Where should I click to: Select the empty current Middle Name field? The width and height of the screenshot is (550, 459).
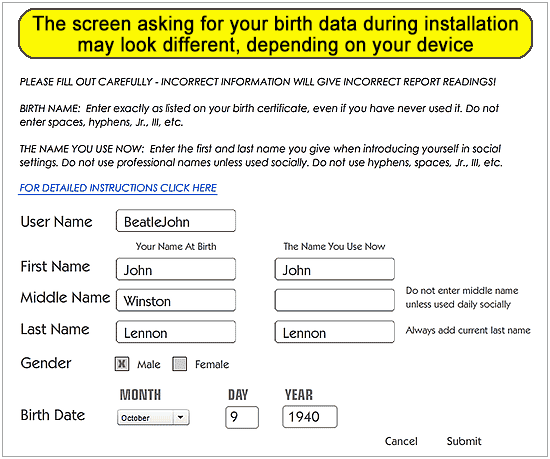pyautogui.click(x=335, y=300)
